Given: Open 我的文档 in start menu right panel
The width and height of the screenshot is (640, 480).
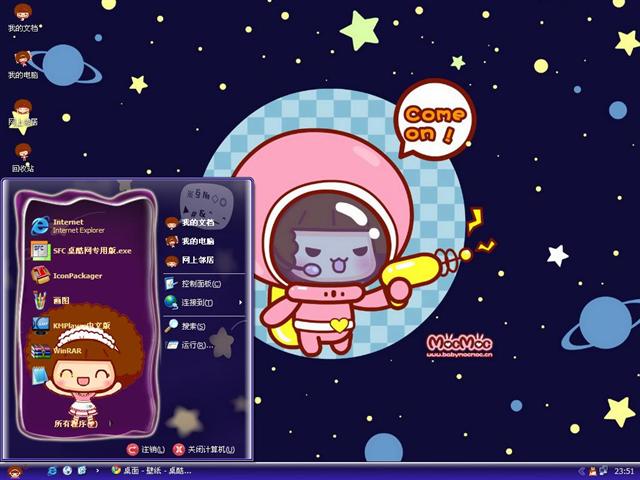Looking at the screenshot, I should pyautogui.click(x=190, y=222).
